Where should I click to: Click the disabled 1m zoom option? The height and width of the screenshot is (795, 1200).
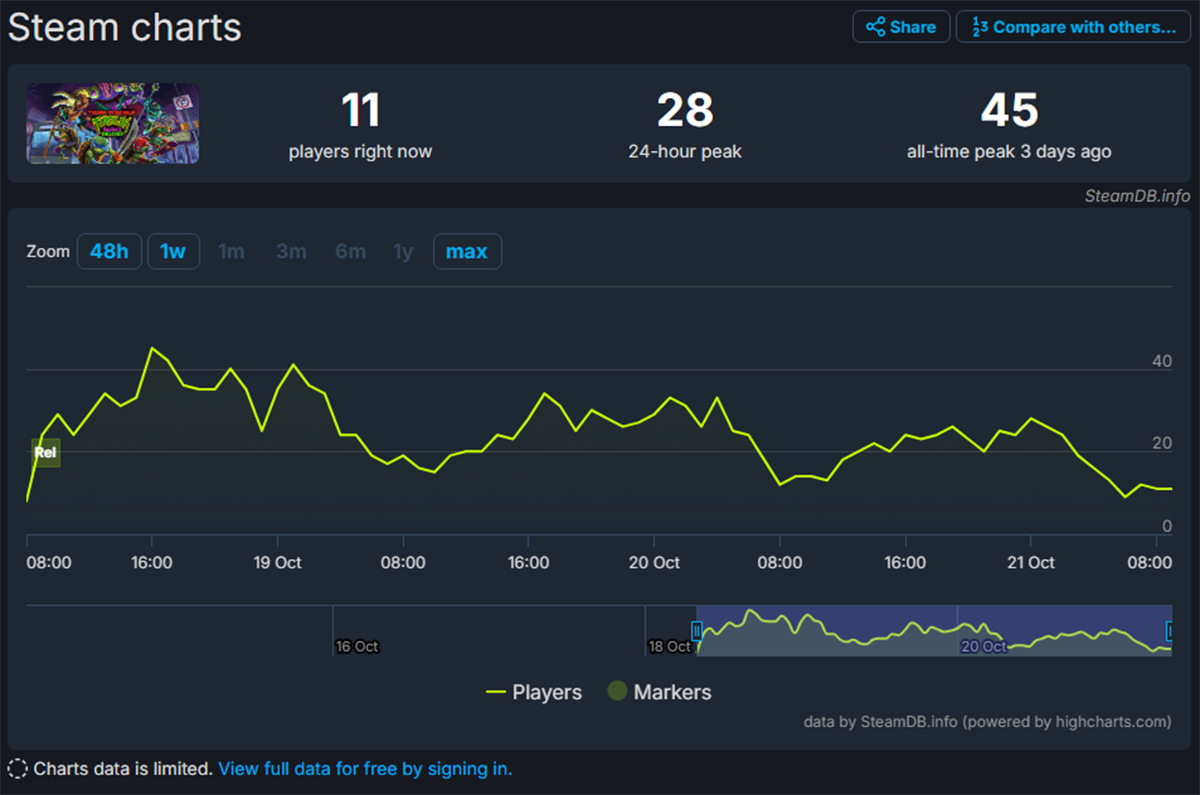(231, 251)
